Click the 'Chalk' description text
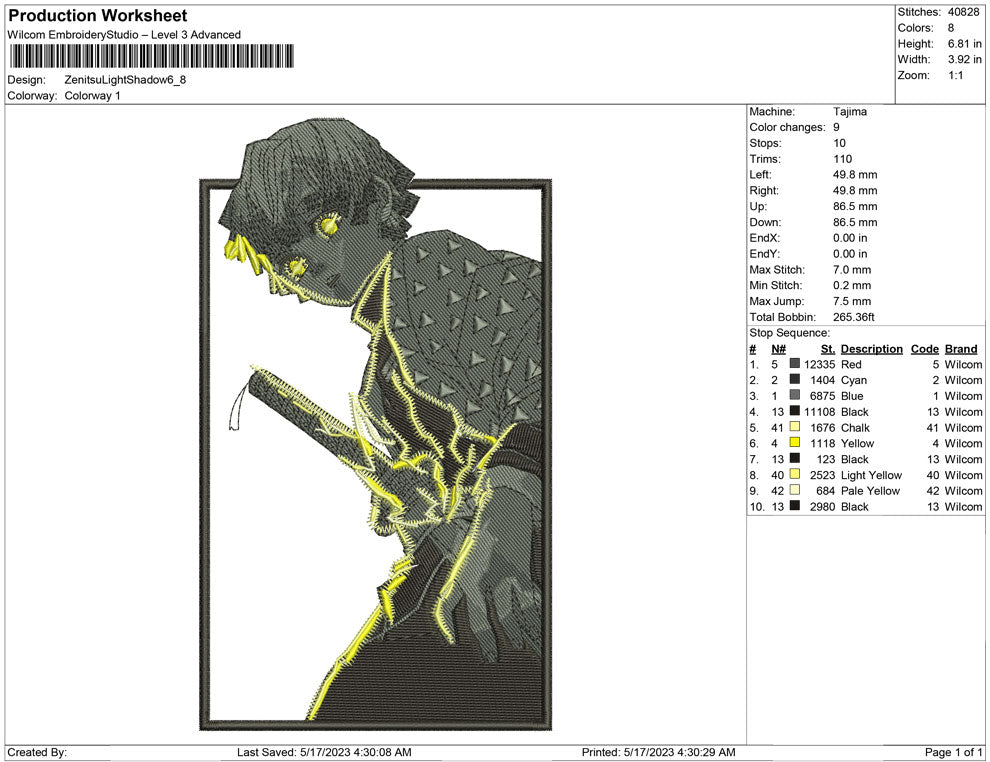The width and height of the screenshot is (990, 762). coord(856,427)
